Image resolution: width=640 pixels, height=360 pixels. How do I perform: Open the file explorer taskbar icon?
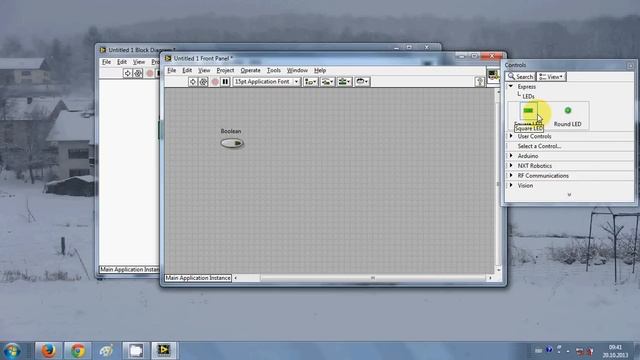(x=136, y=350)
